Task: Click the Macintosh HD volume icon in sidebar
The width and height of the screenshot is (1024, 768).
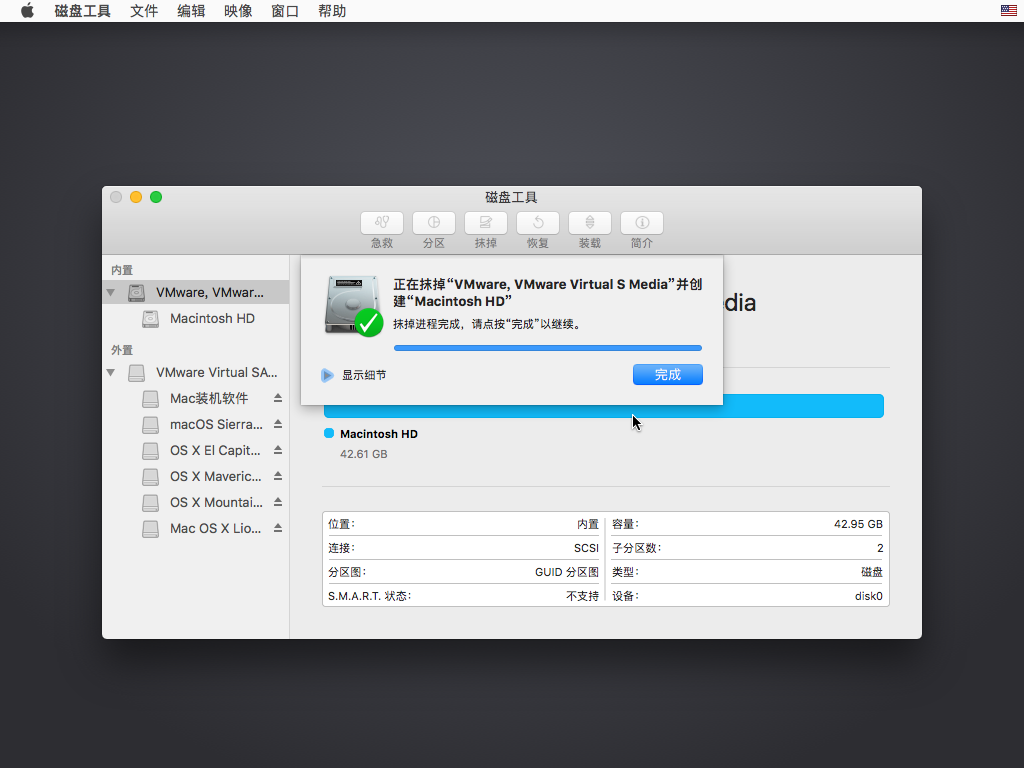Action: 151,319
